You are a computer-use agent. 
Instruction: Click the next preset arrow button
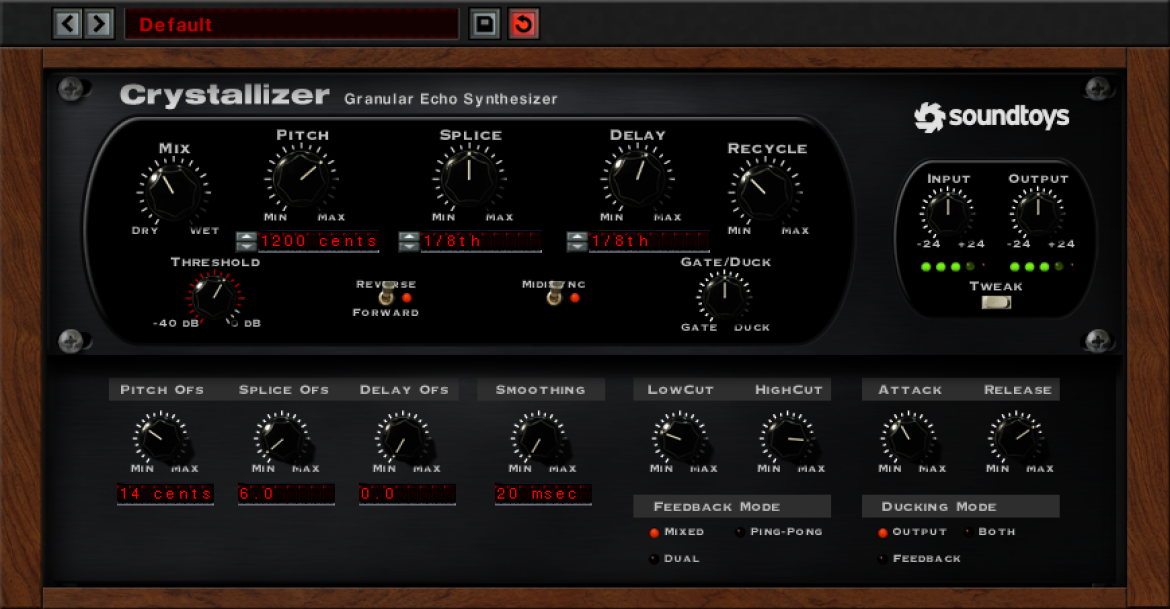[98, 24]
